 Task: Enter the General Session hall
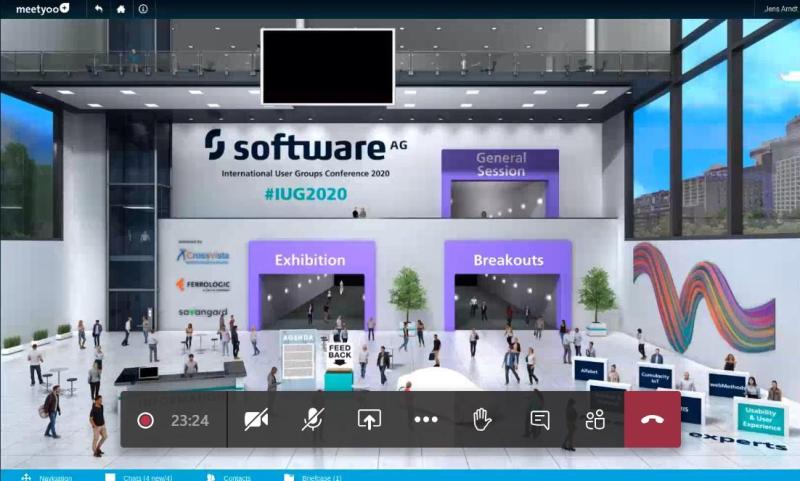[500, 184]
